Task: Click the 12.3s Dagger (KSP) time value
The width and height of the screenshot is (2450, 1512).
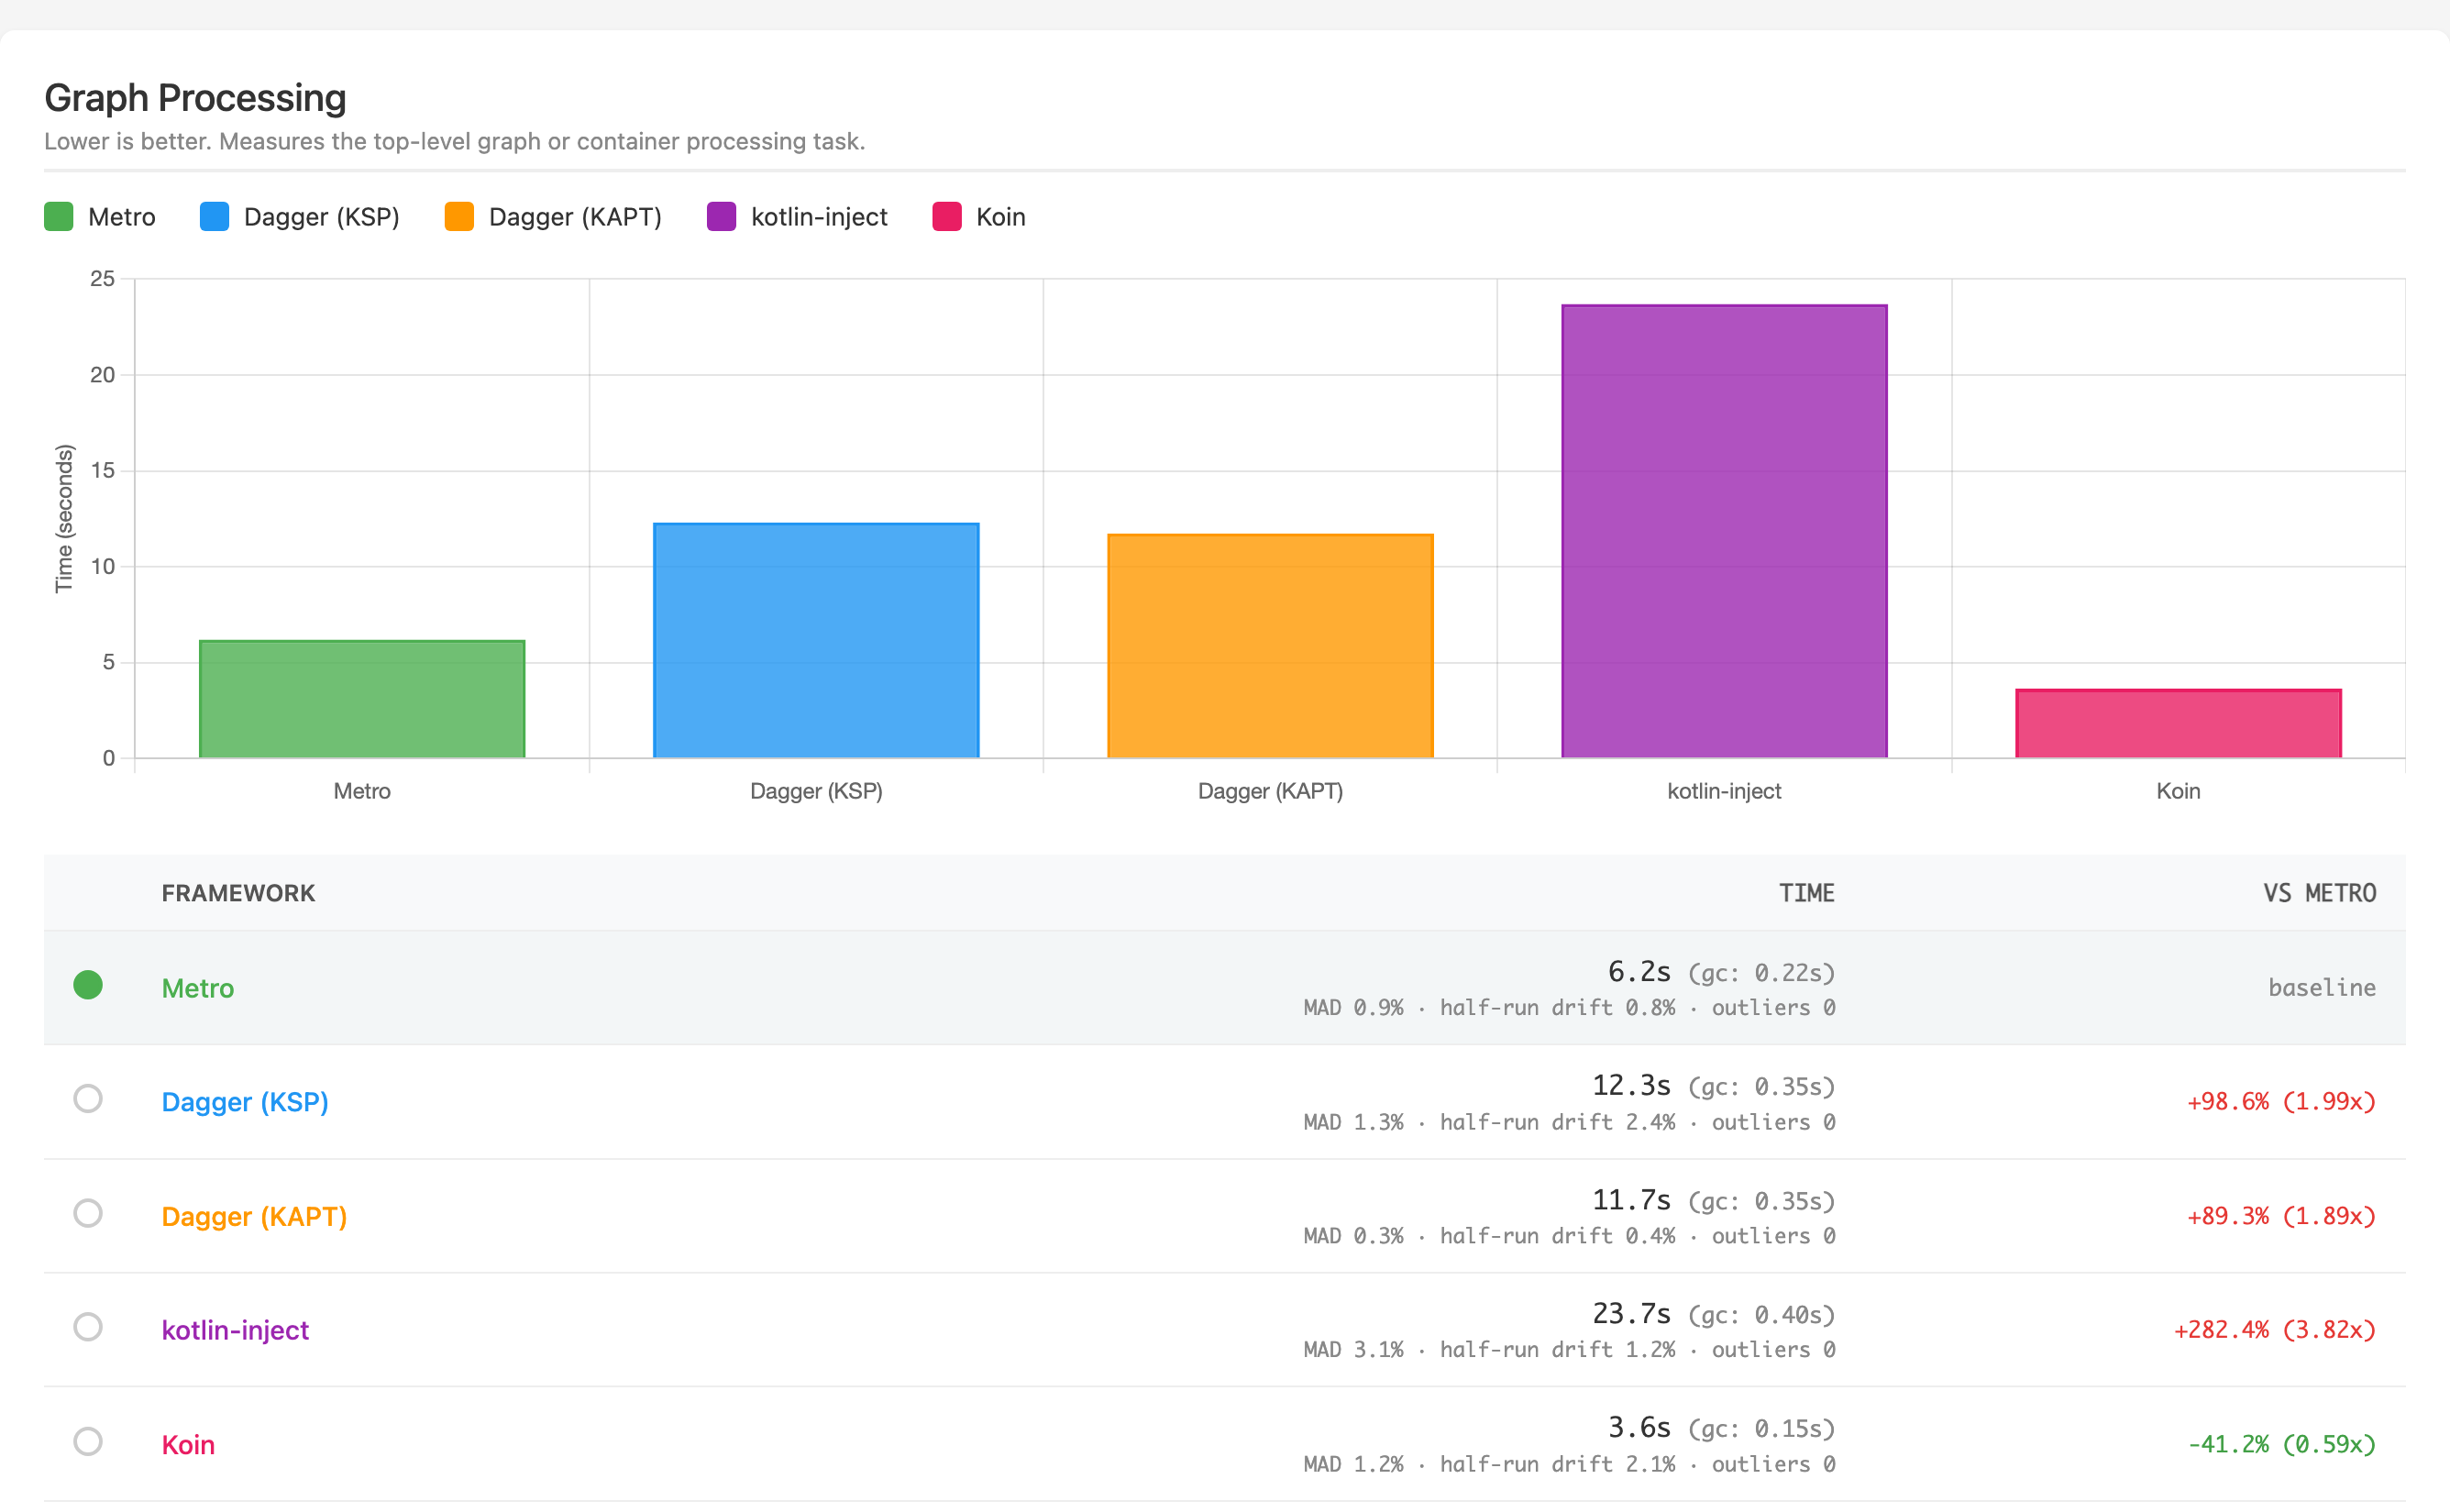Action: point(1631,1085)
